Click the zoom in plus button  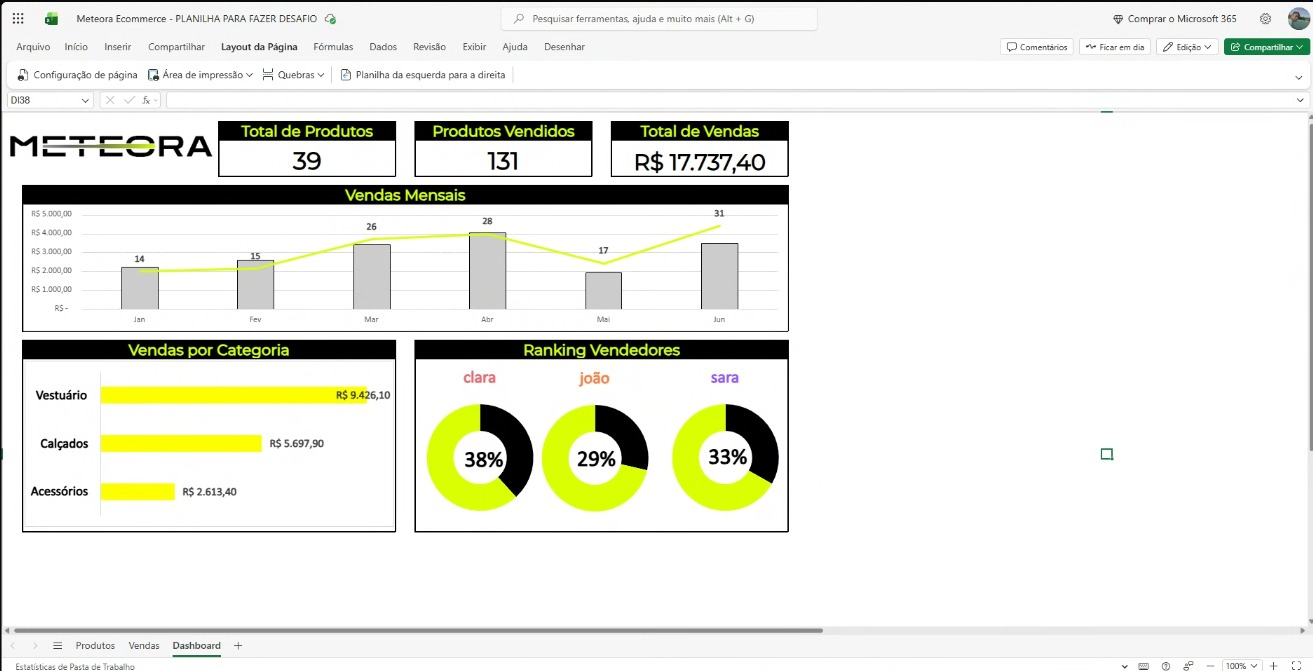(x=1273, y=665)
